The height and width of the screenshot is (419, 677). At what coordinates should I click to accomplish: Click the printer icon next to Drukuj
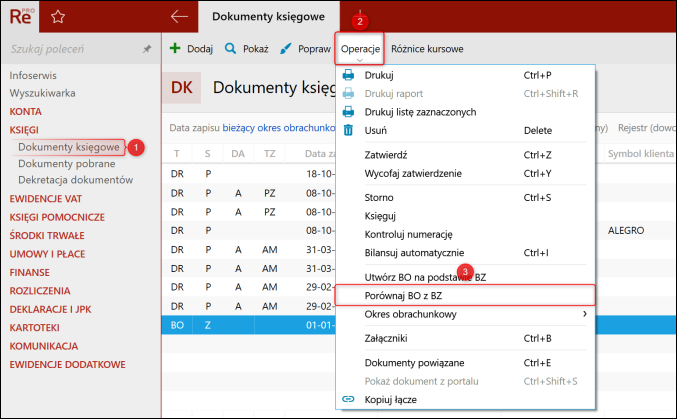click(x=348, y=75)
